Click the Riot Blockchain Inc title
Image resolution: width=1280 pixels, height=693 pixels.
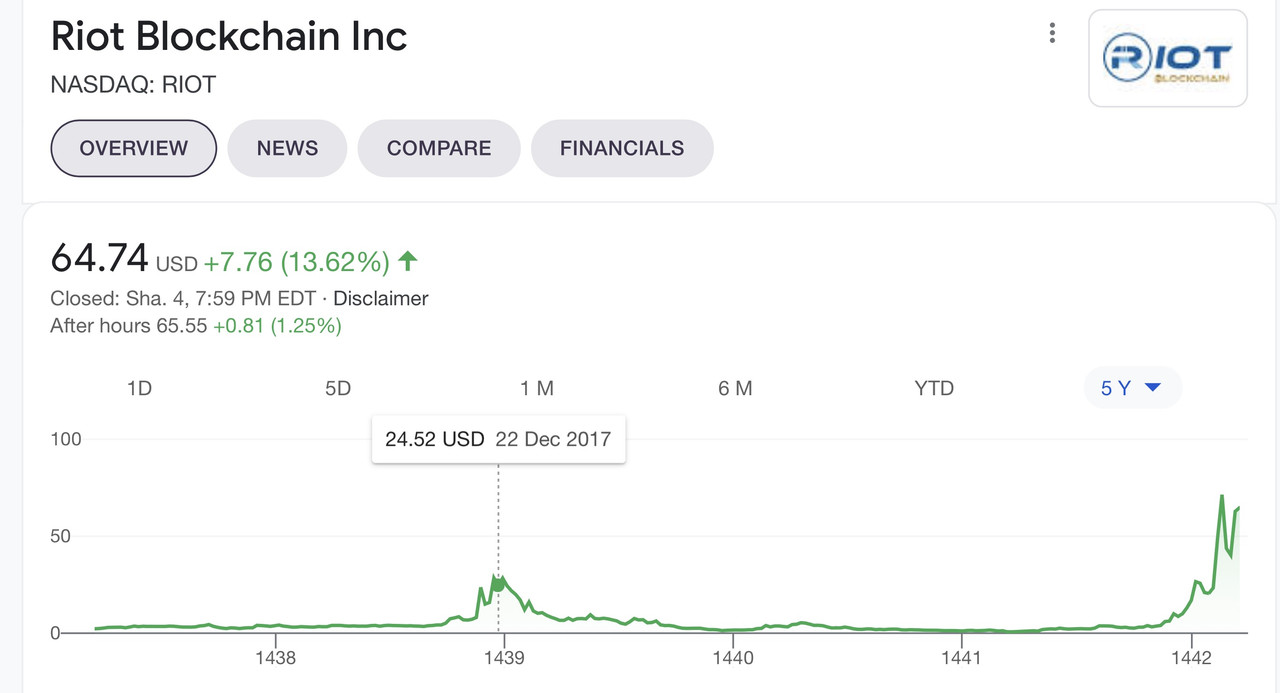coord(229,37)
